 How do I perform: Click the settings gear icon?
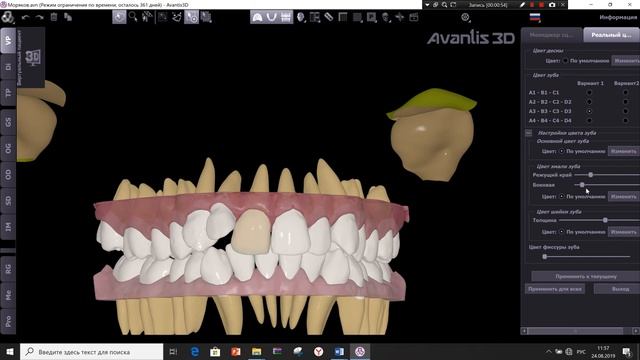tap(465, 17)
